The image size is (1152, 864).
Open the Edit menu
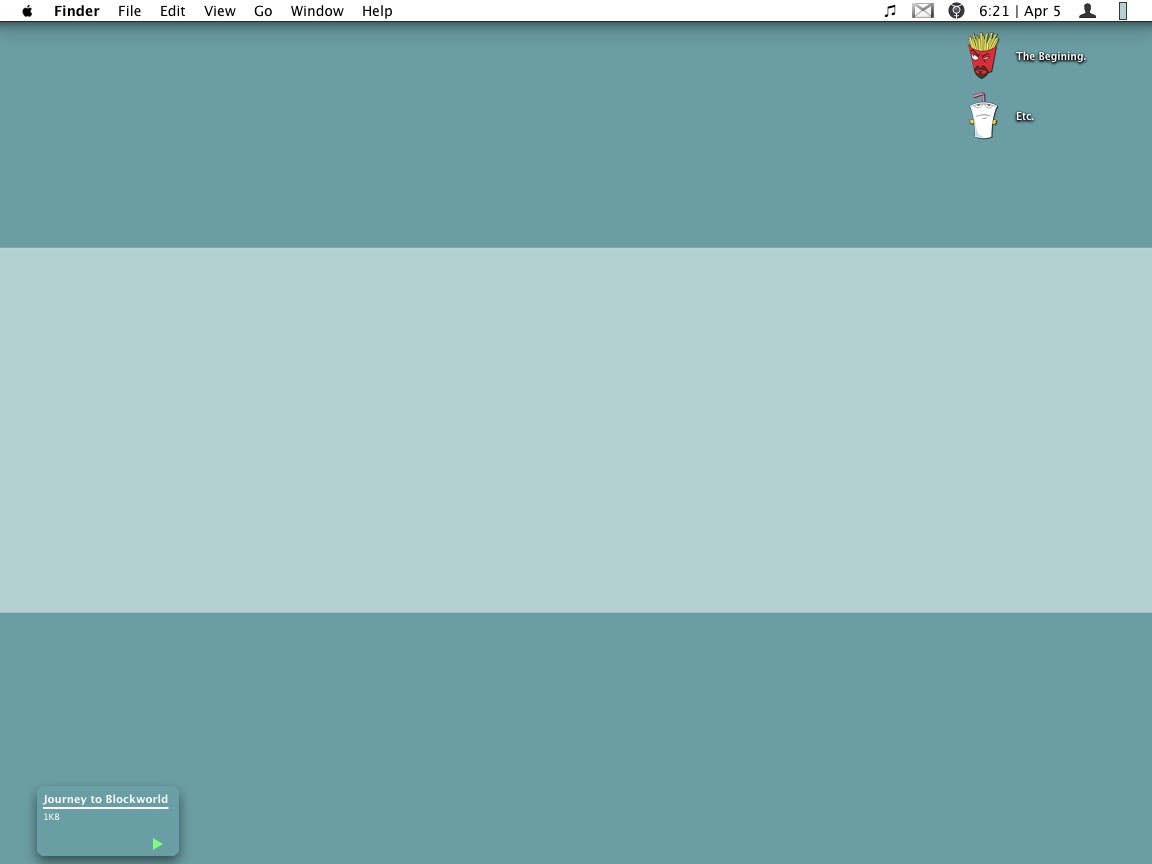tap(173, 11)
